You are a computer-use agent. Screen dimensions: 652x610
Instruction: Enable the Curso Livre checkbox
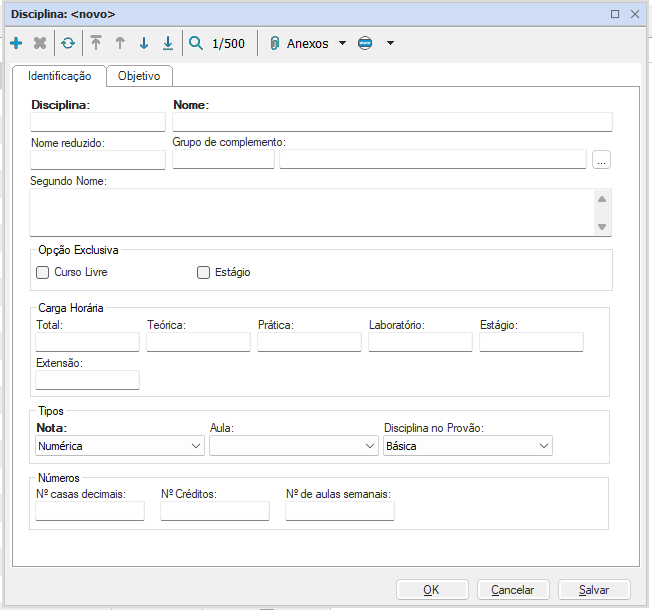point(43,272)
